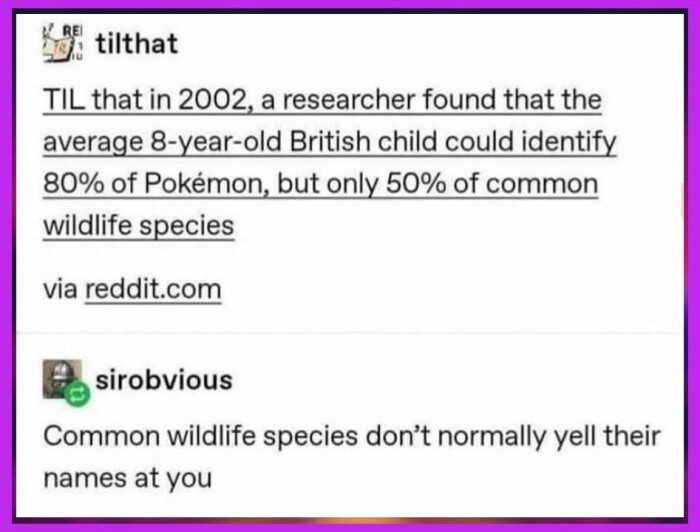Visit the tilthat username link
The width and height of the screenshot is (700, 532).
pyautogui.click(x=137, y=44)
